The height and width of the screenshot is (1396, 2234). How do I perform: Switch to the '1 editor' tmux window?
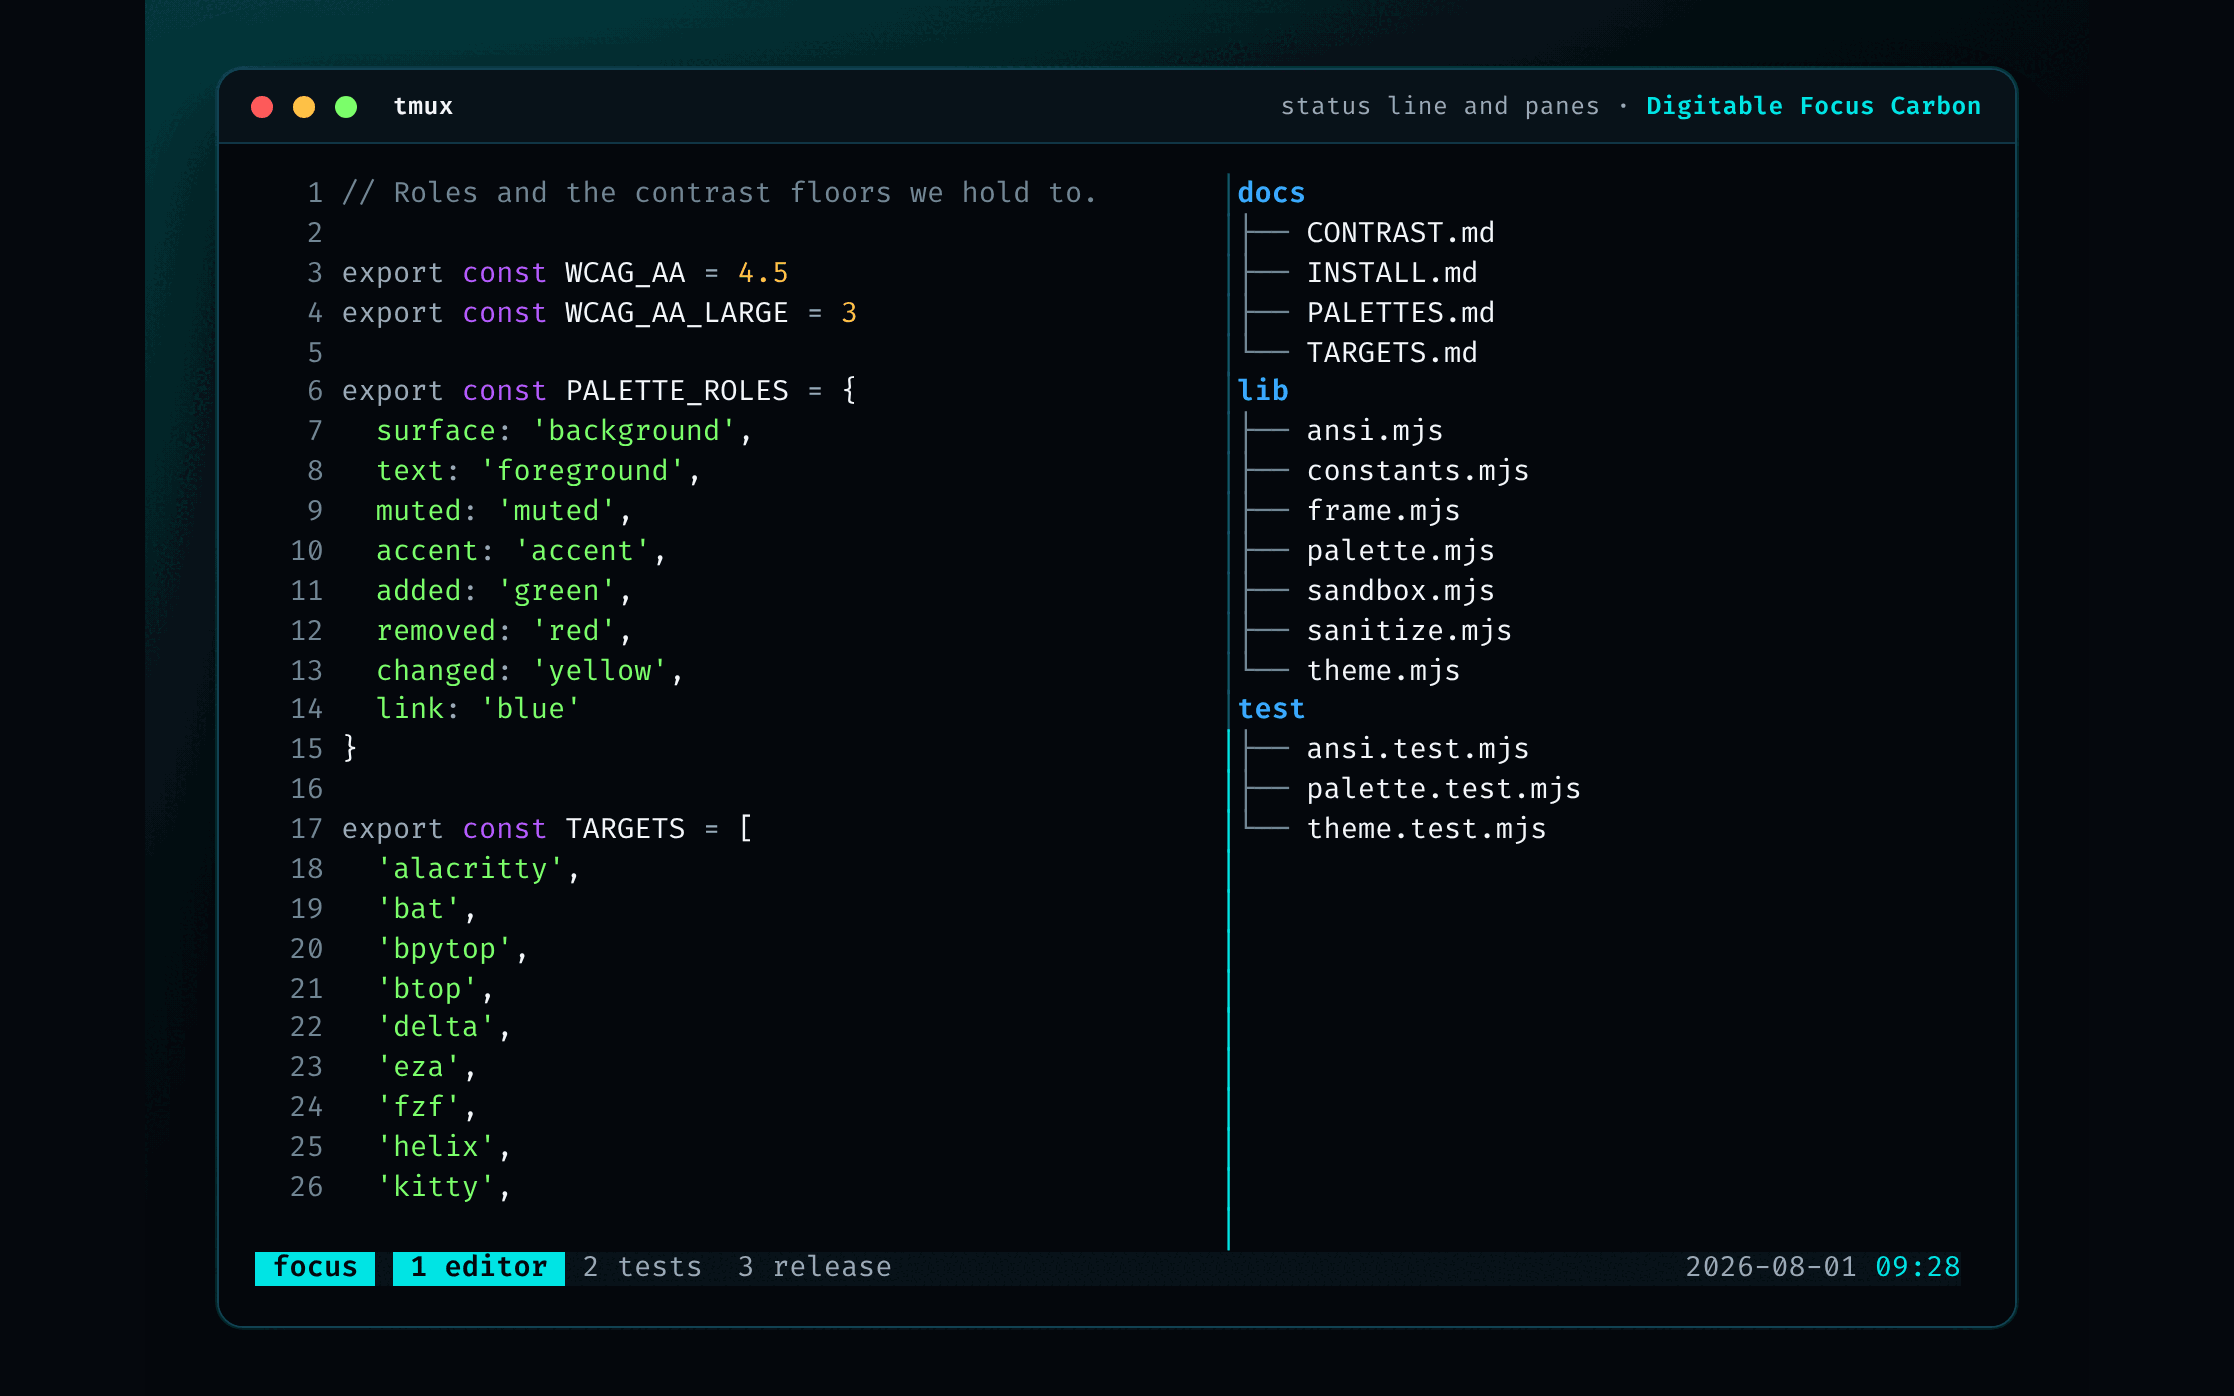pos(479,1267)
